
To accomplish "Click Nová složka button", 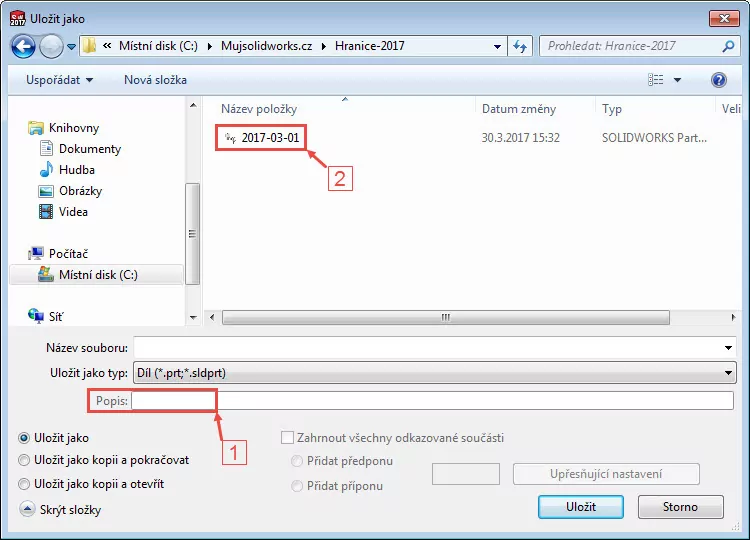I will pos(155,80).
